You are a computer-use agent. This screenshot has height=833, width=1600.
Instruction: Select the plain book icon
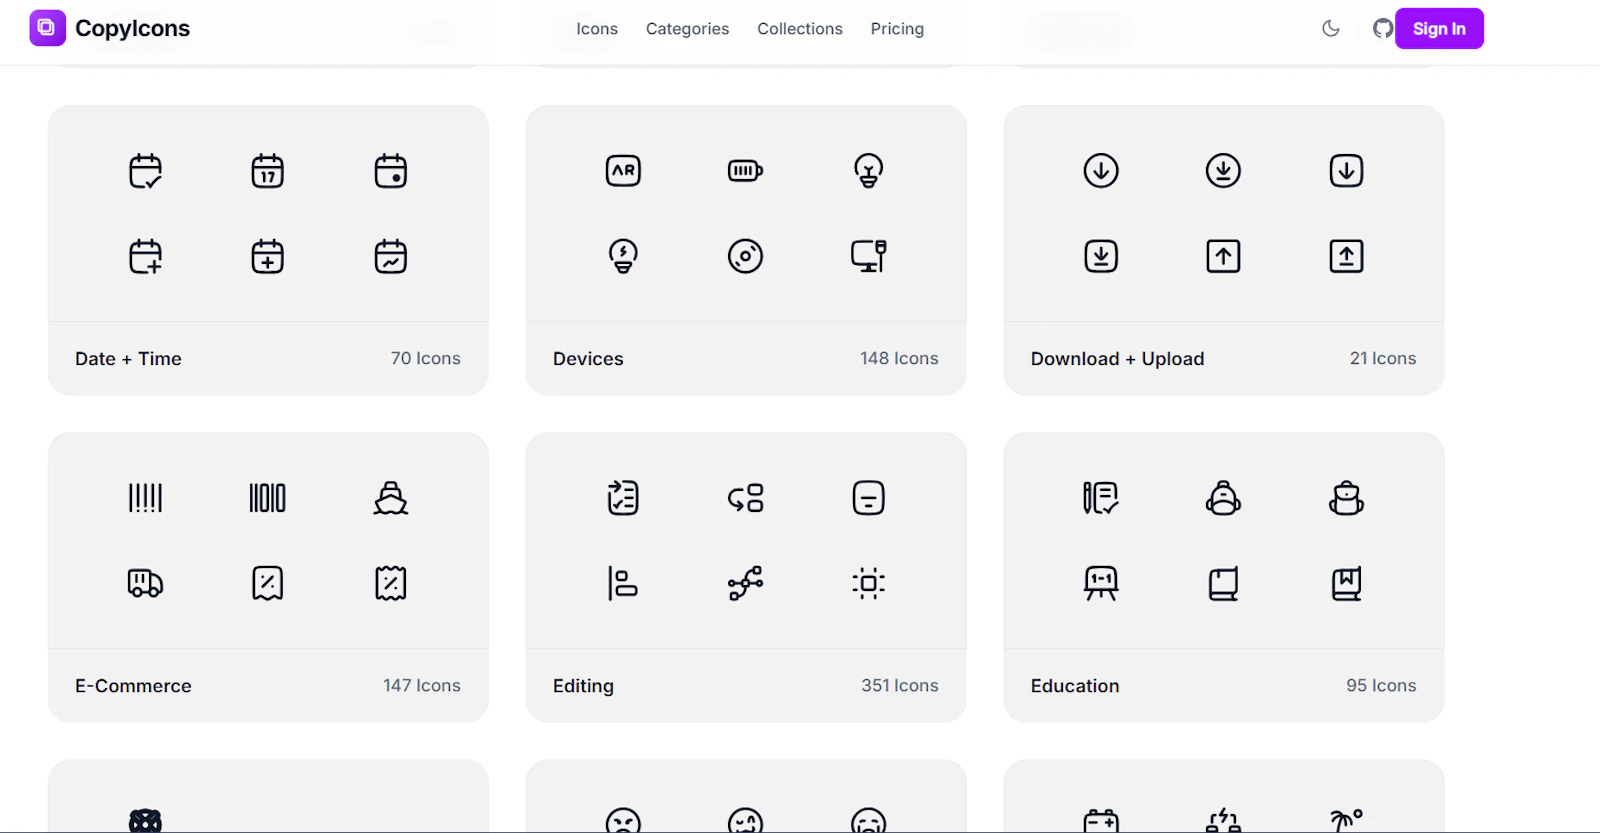tap(1224, 583)
